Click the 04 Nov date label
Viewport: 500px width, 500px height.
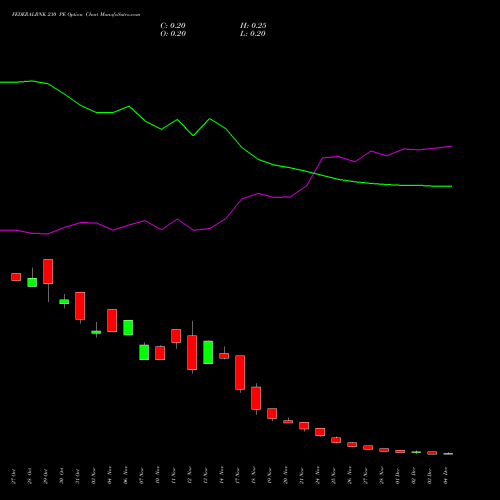(x=110, y=476)
